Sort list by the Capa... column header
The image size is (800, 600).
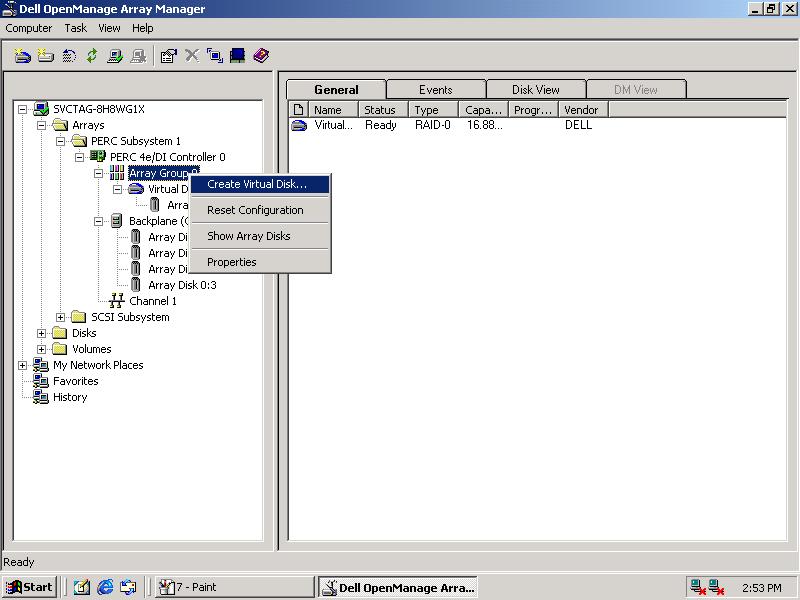(484, 110)
